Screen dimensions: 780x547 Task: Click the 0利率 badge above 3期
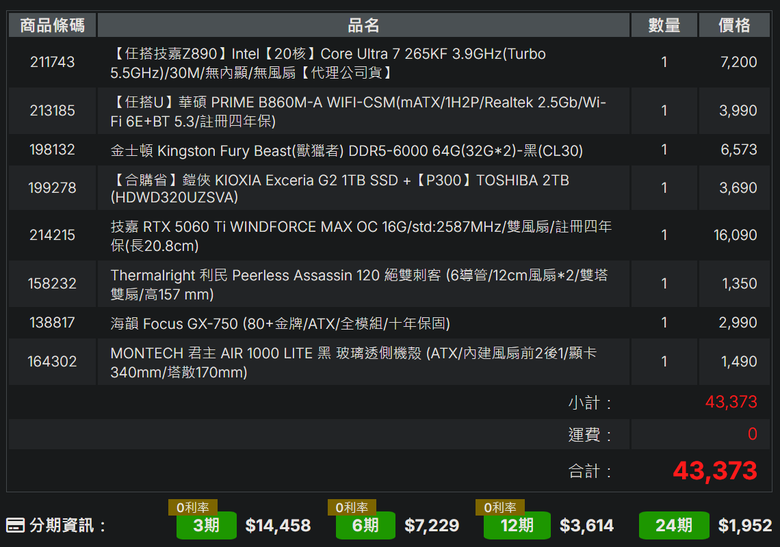point(193,507)
